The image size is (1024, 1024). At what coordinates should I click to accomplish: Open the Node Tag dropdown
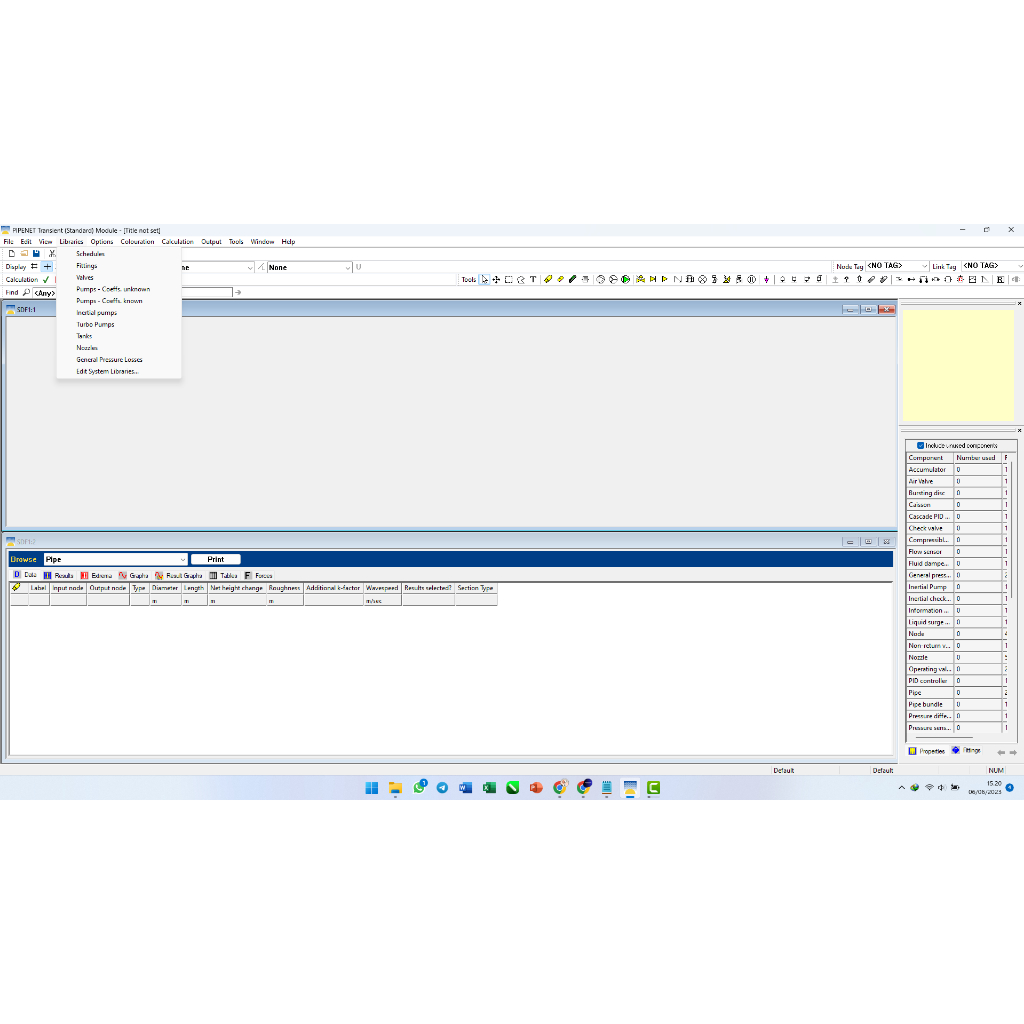click(x=897, y=266)
